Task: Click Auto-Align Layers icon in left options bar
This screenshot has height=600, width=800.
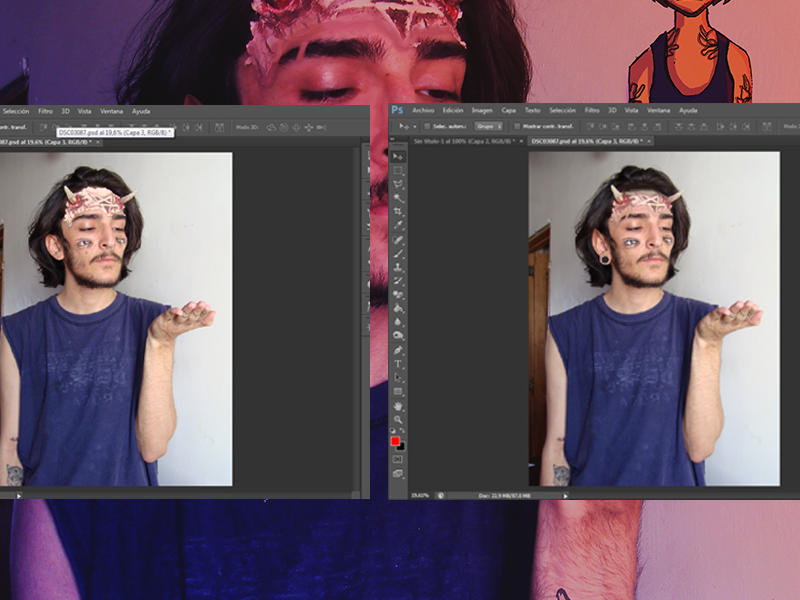Action: [x=219, y=127]
